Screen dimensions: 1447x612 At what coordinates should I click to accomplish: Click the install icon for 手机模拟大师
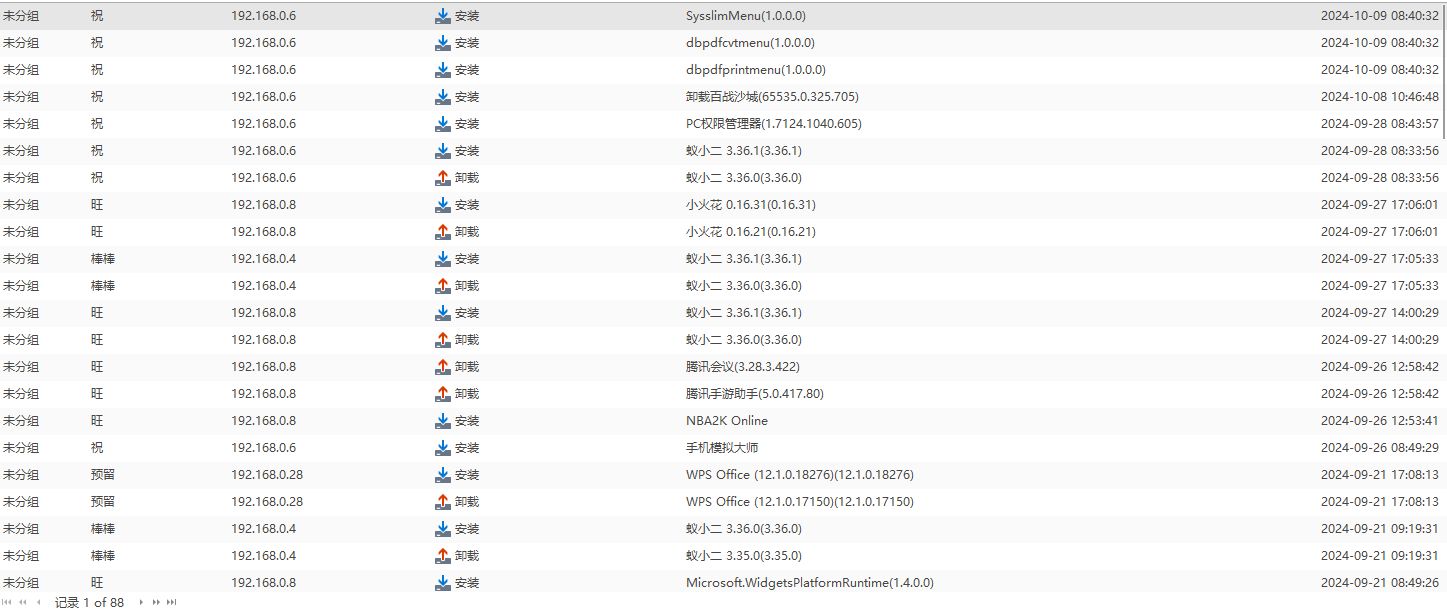[443, 448]
